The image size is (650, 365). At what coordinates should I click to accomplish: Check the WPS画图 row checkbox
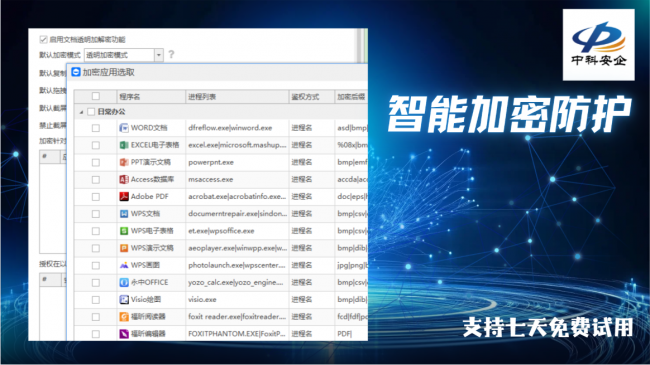coord(96,265)
